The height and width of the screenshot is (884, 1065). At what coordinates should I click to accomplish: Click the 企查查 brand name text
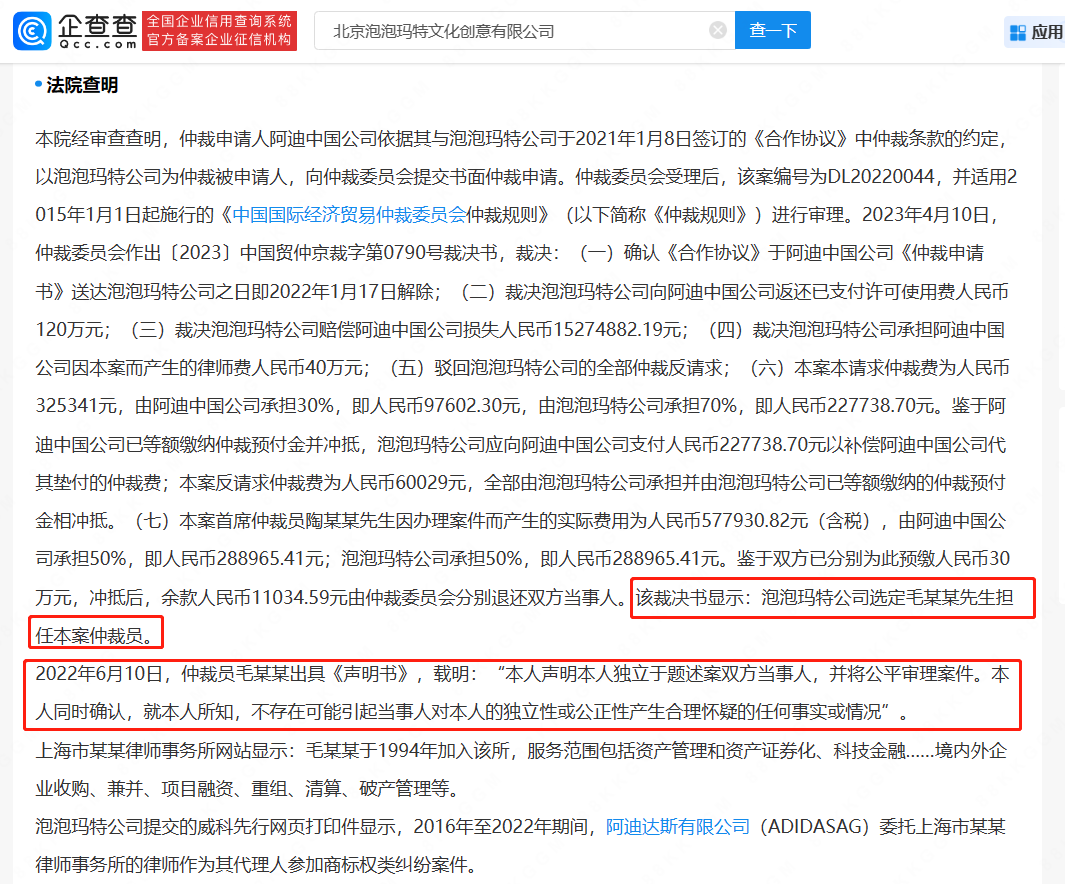[x=98, y=26]
